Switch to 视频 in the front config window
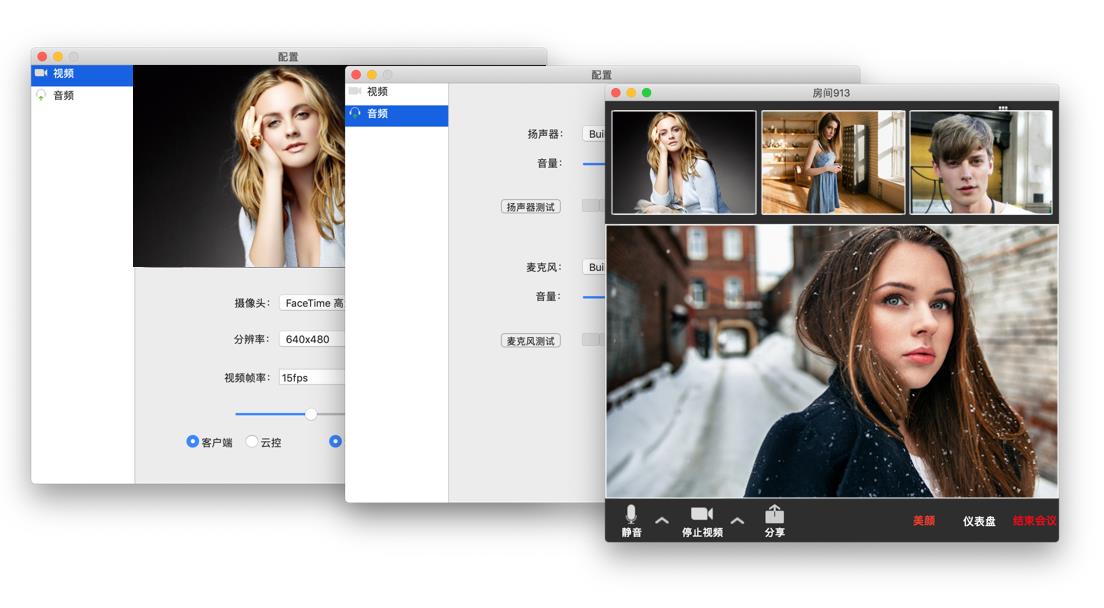The height and width of the screenshot is (608, 1104). [x=376, y=92]
